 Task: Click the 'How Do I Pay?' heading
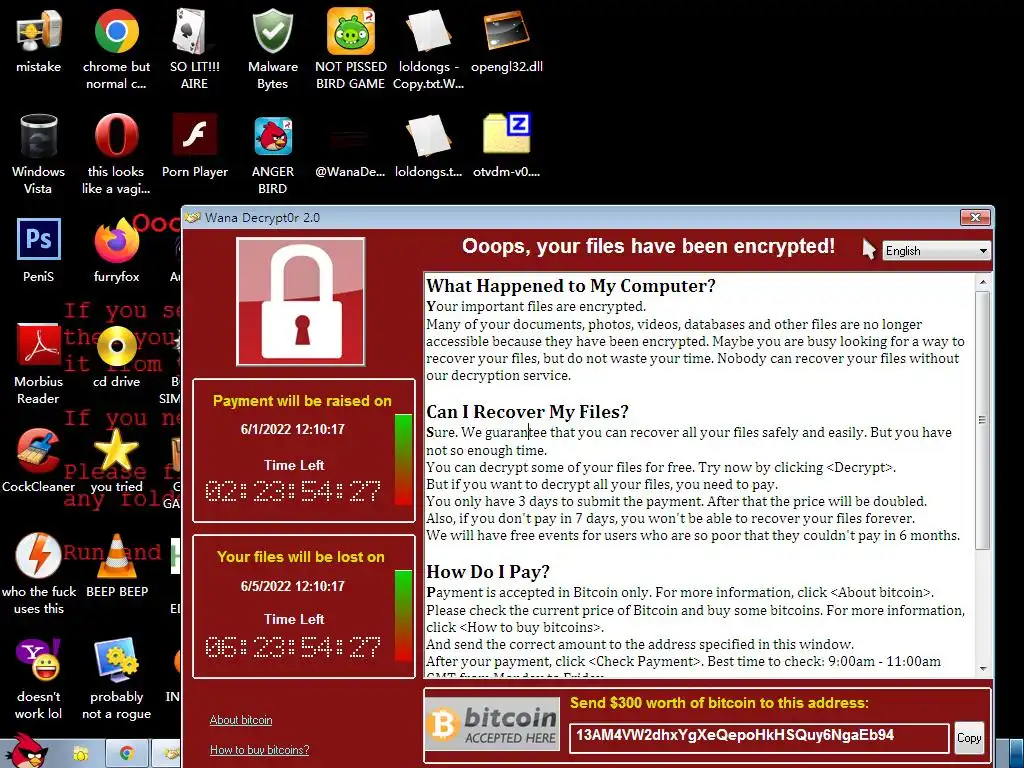coord(488,572)
